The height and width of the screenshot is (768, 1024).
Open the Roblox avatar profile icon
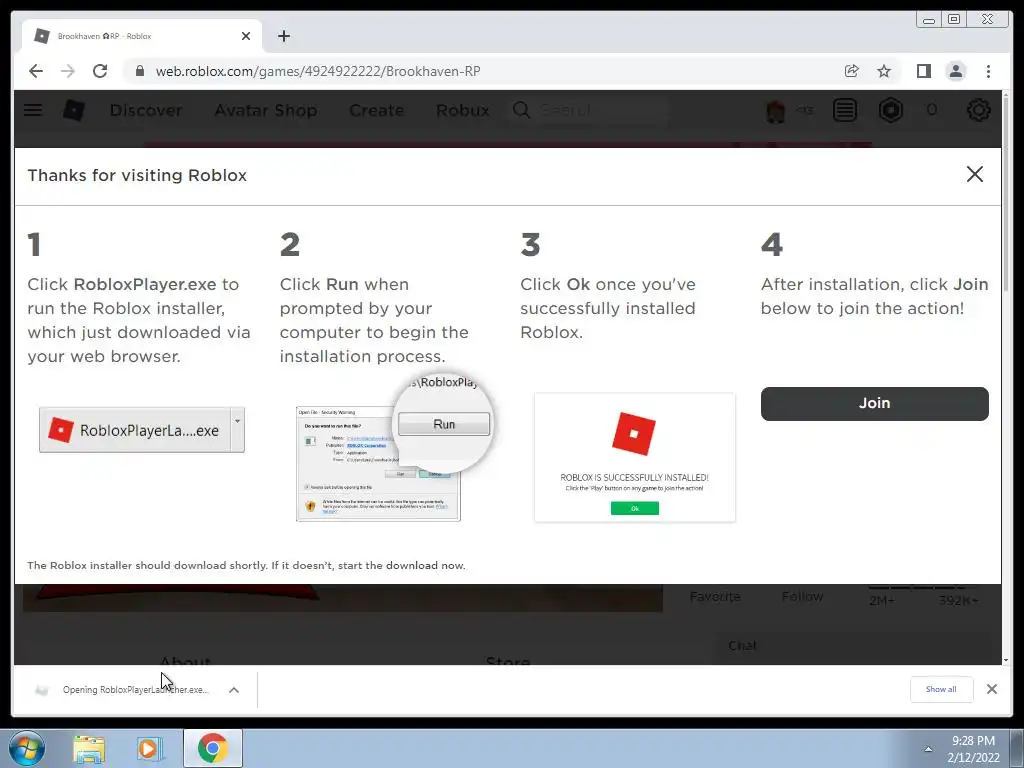pyautogui.click(x=775, y=110)
